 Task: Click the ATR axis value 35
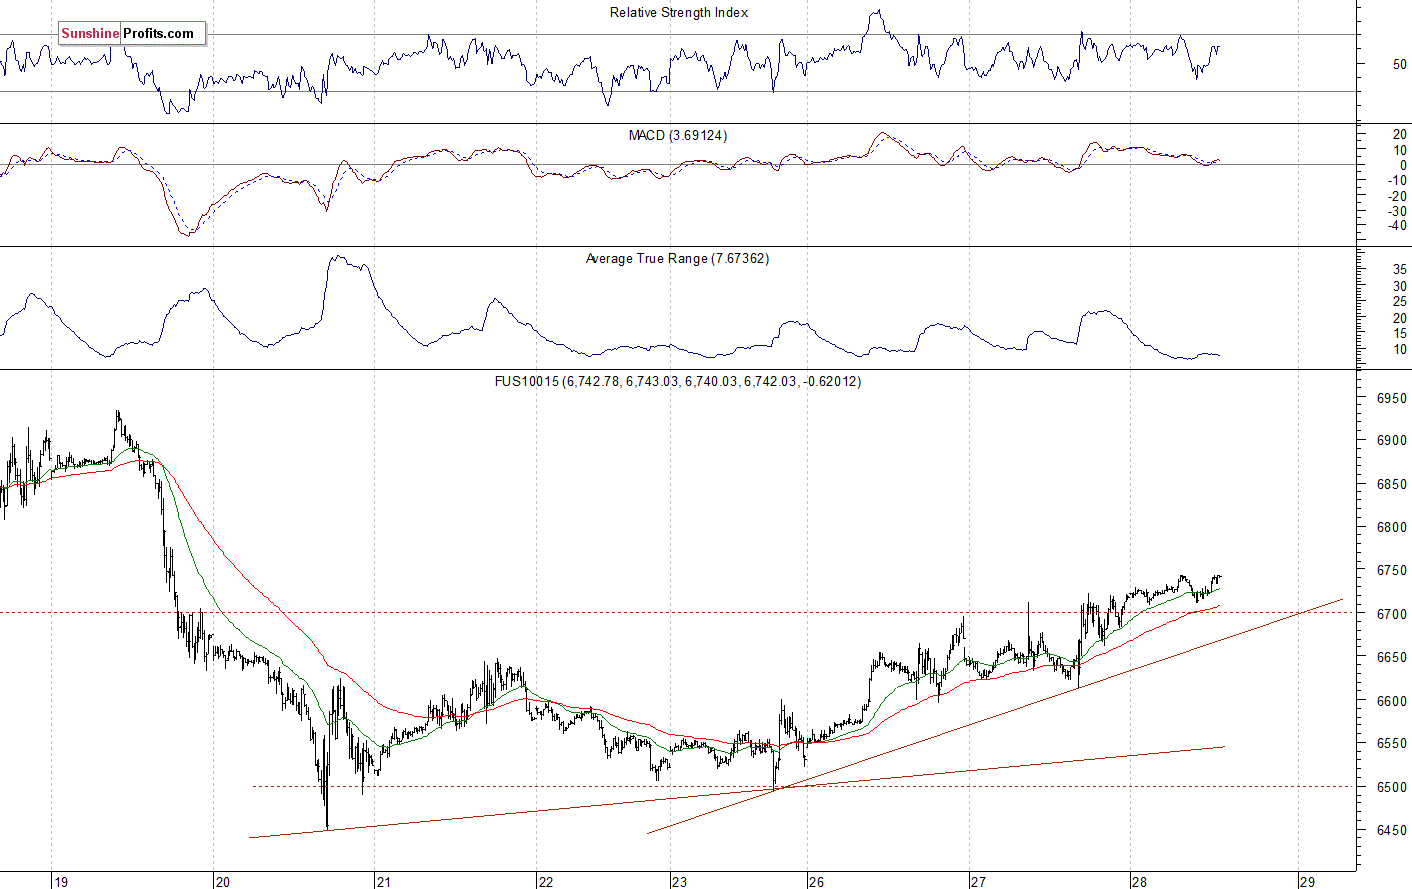[1399, 270]
